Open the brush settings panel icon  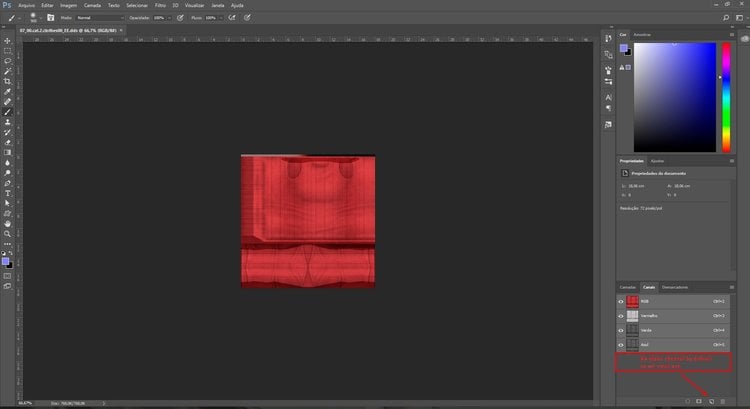(x=50, y=18)
